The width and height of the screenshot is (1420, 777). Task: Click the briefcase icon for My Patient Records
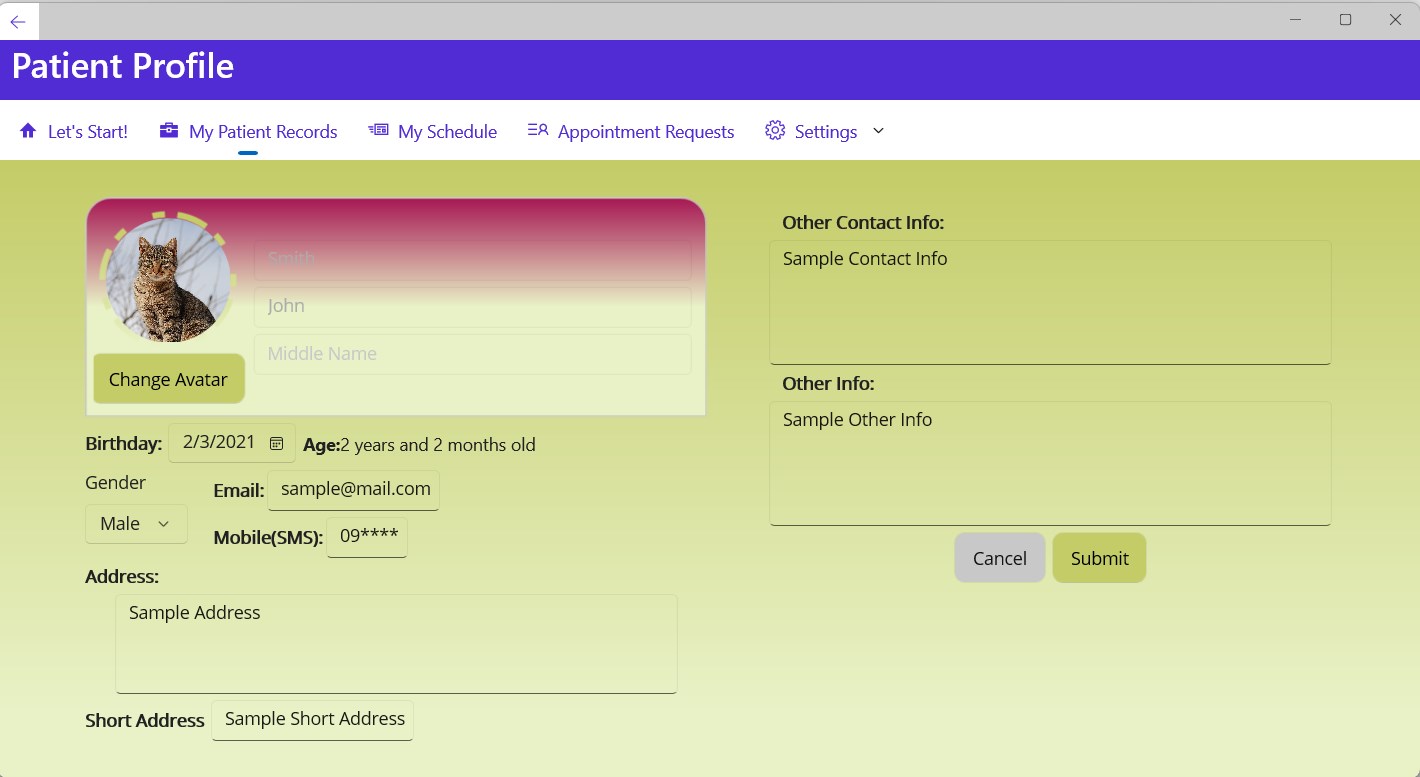166,129
